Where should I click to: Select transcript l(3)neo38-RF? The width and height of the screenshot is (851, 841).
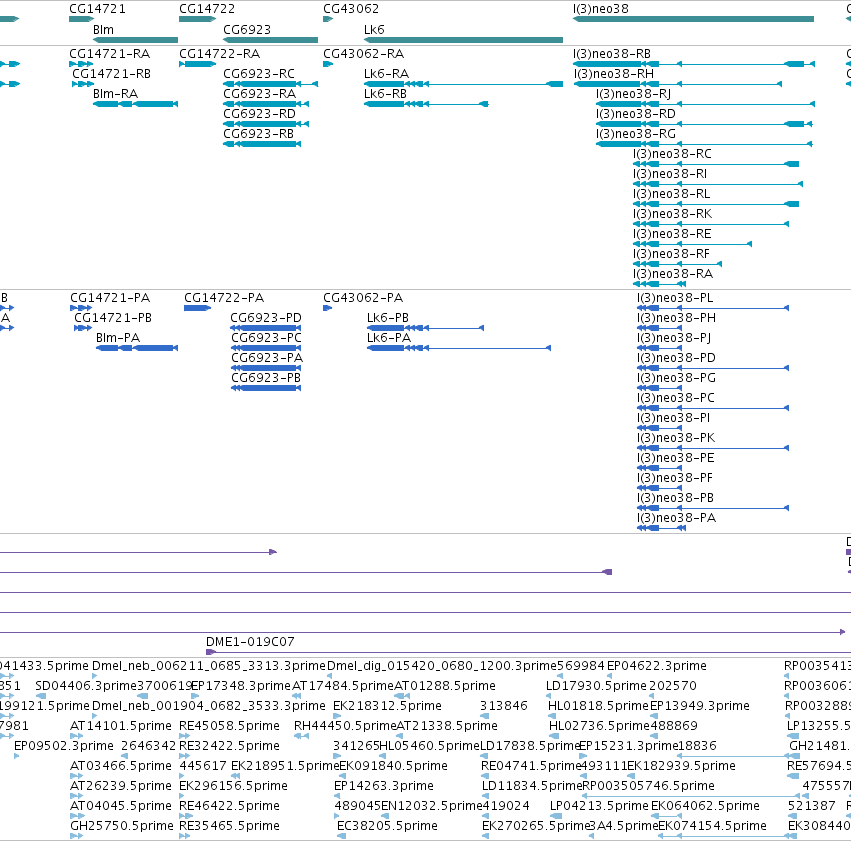[x=671, y=254]
